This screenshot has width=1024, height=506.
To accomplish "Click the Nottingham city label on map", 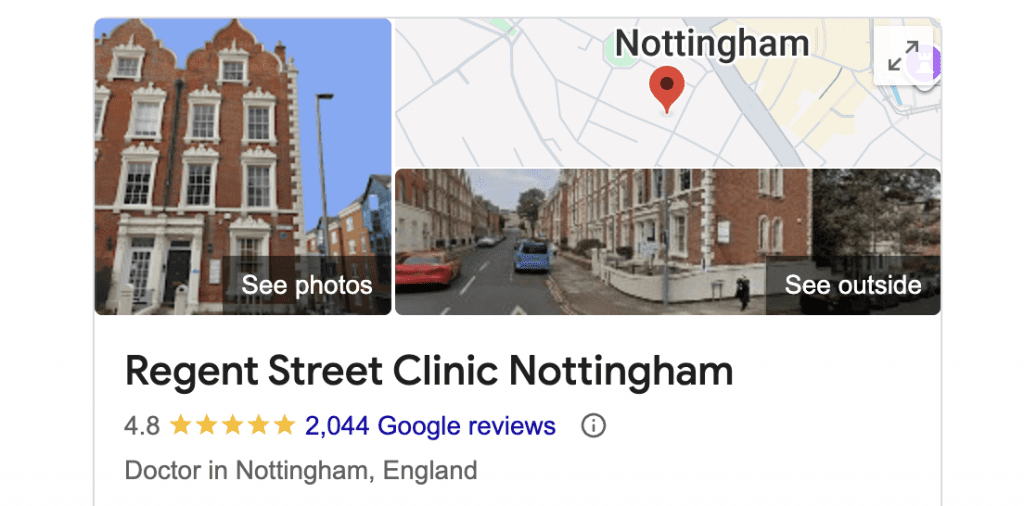I will [x=712, y=44].
